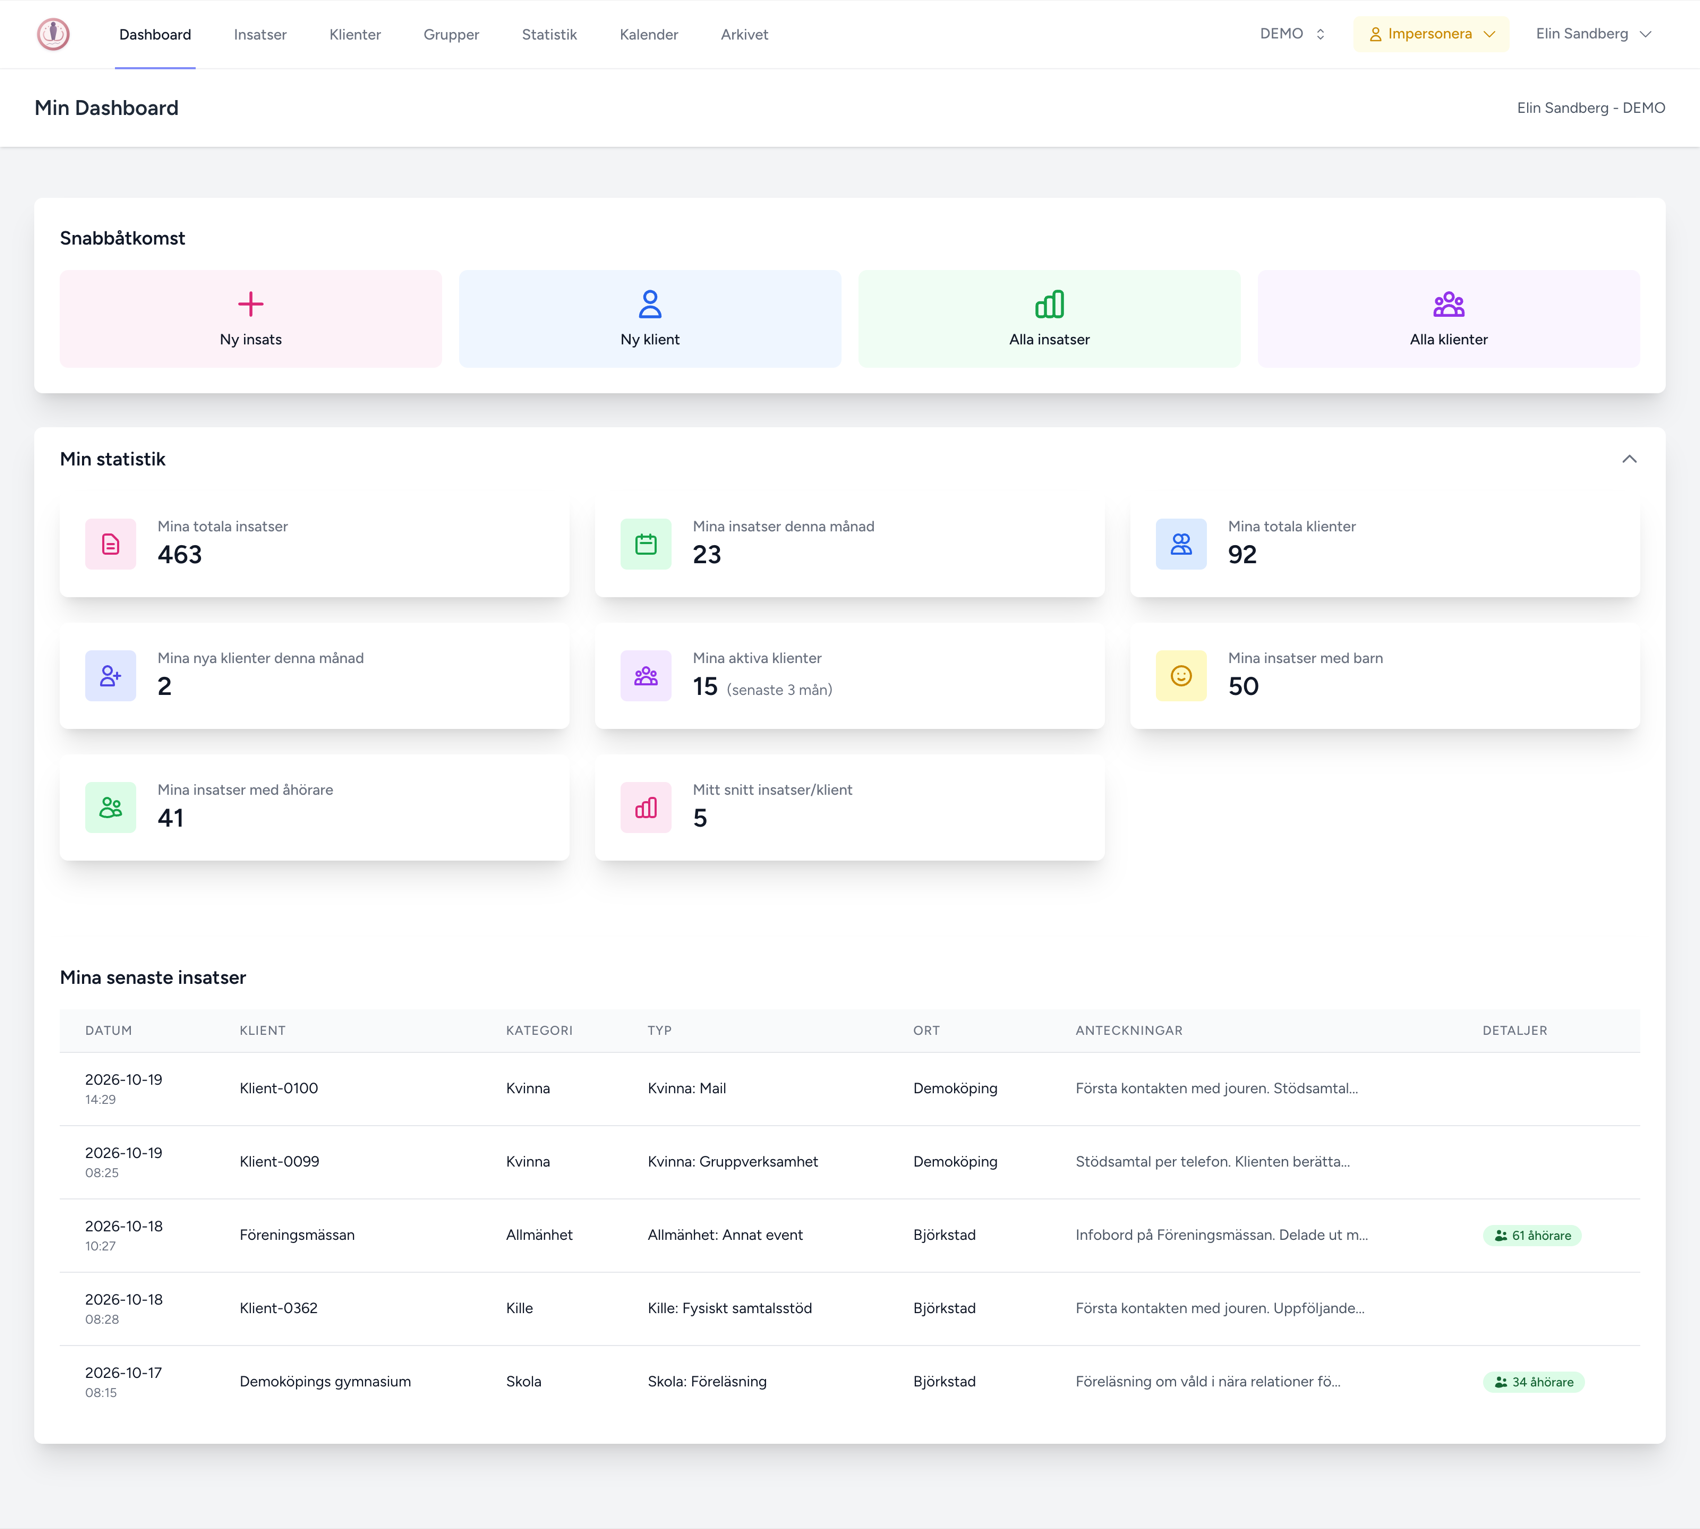Open the DEMO organization selector
1700x1529 pixels.
1292,34
